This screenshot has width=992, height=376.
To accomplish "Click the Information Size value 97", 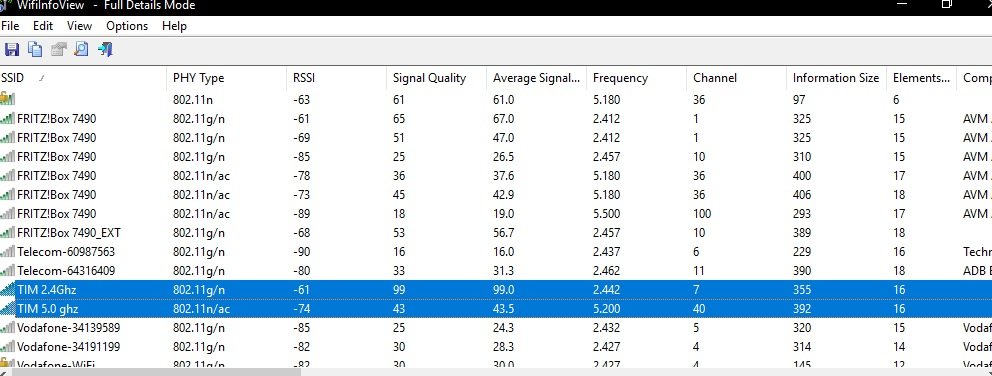I will 799,99.
